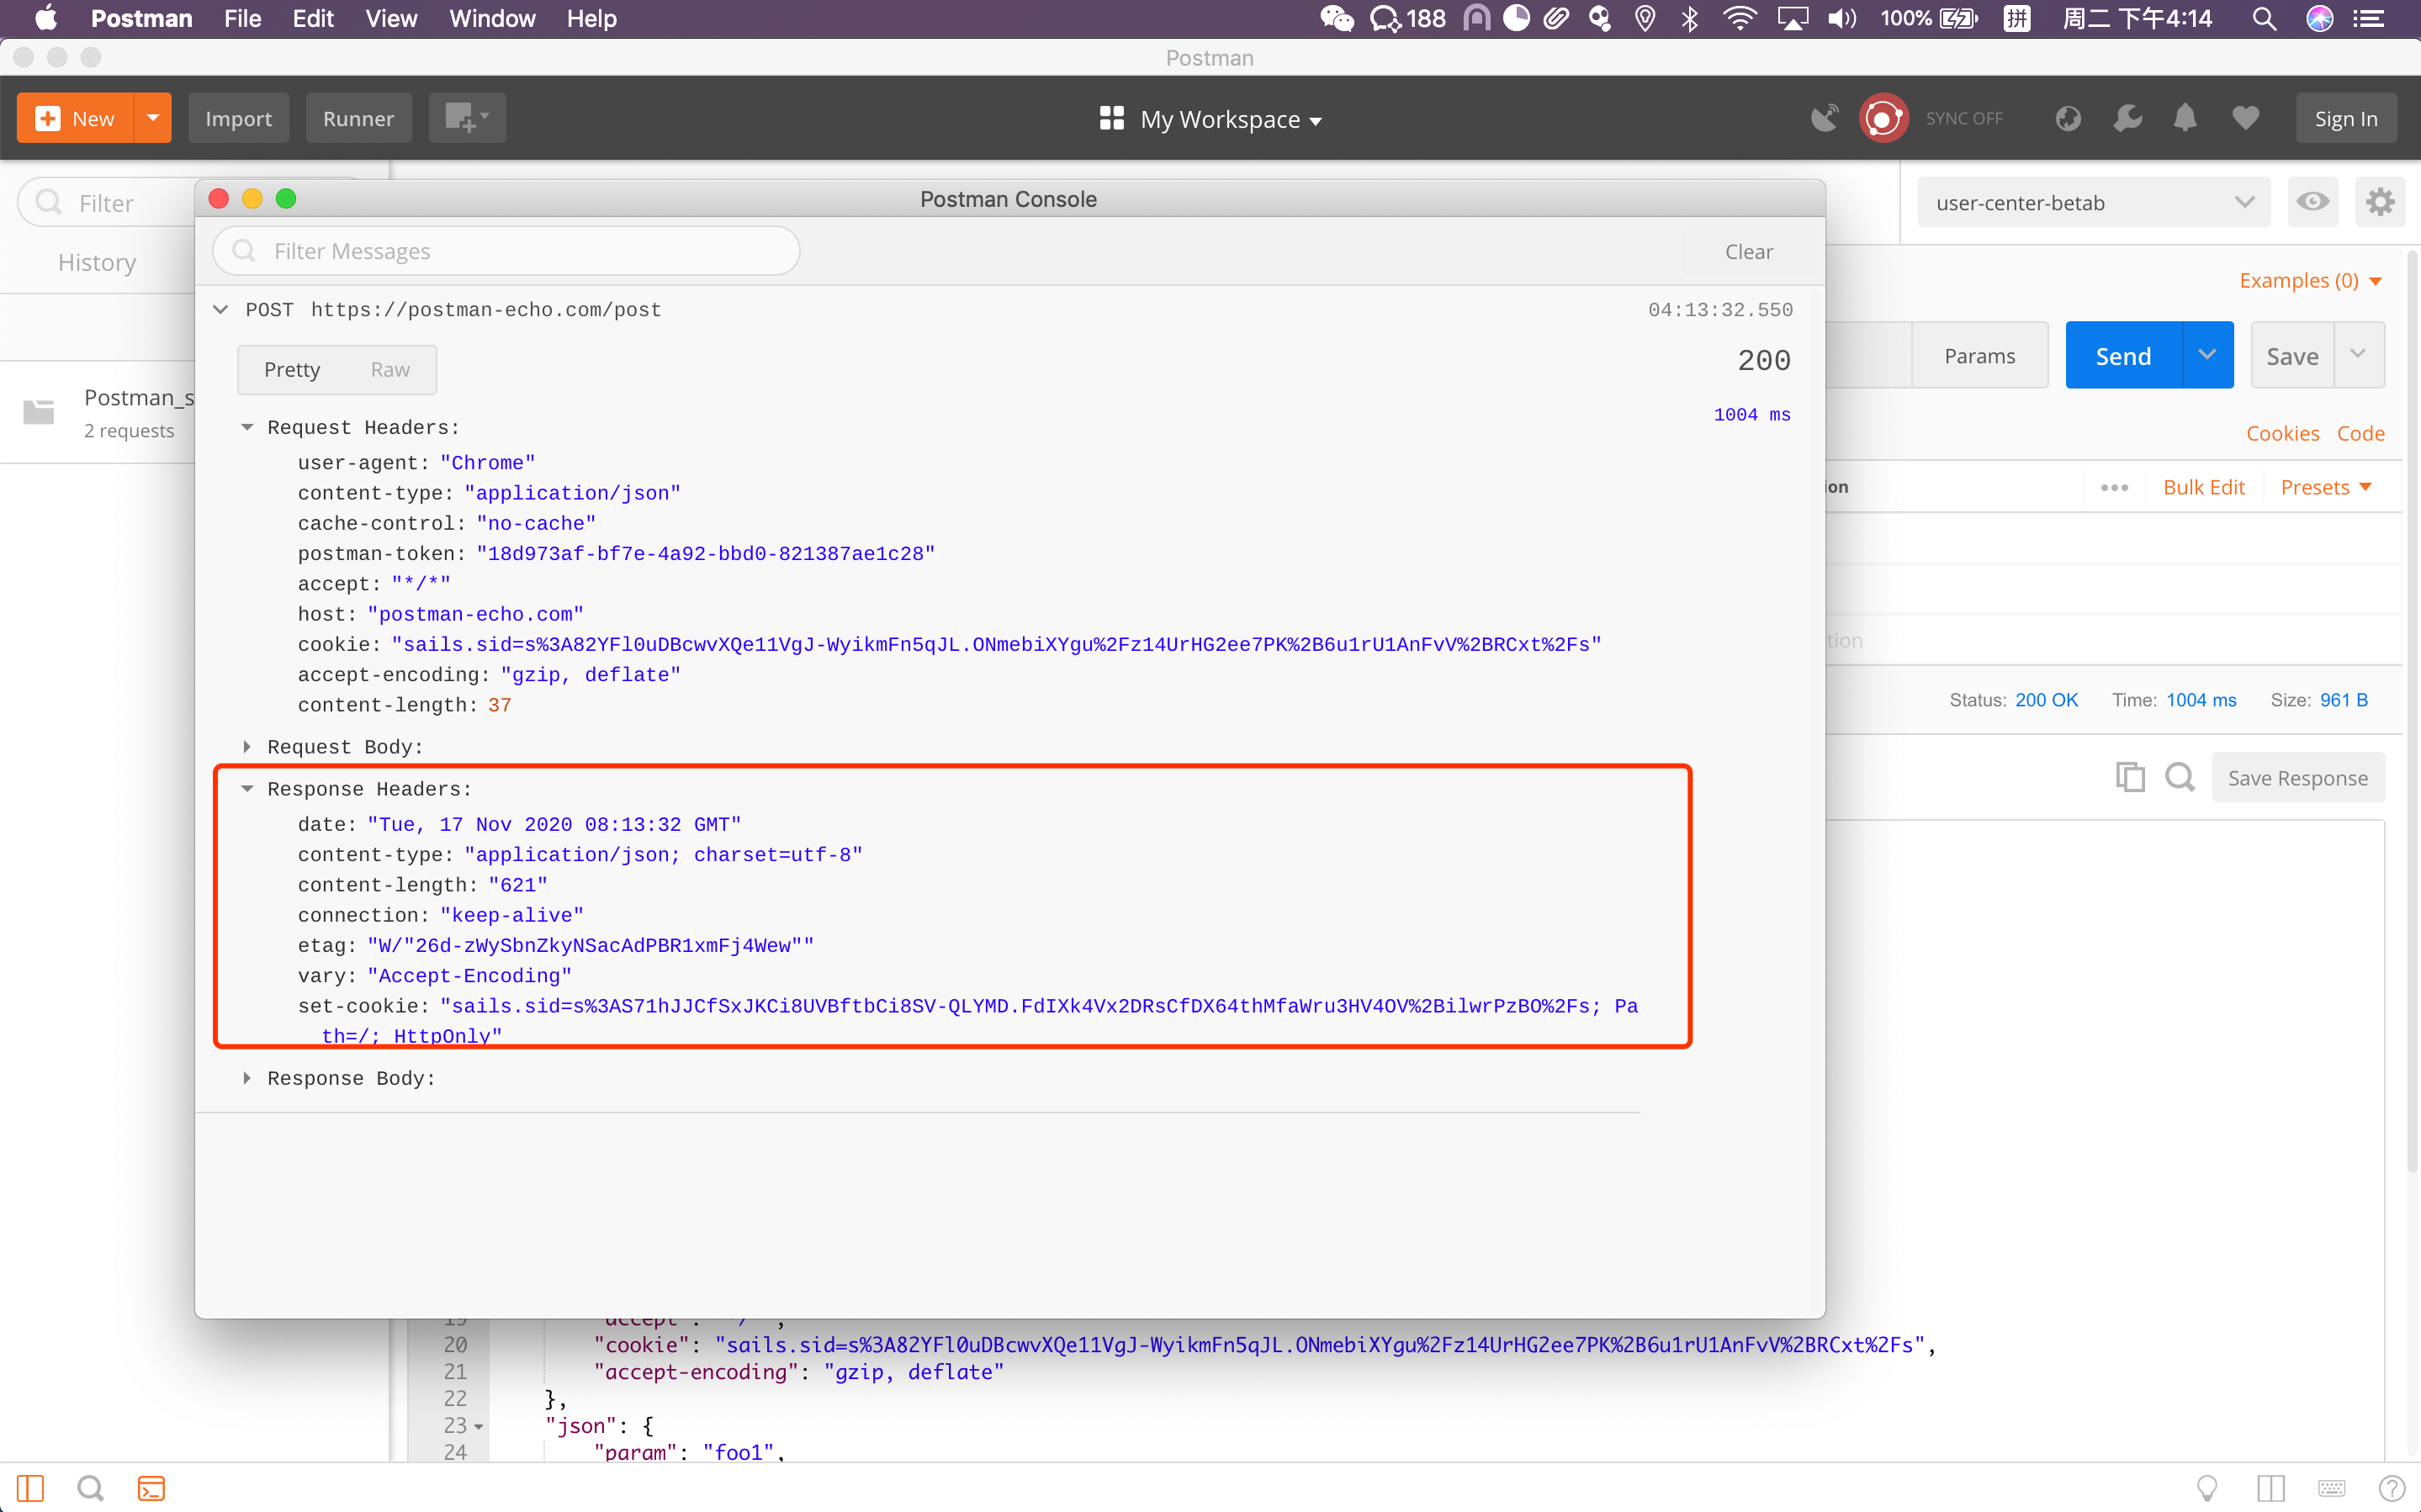2421x1512 pixels.
Task: Toggle two-pane view icon in status bar
Action: (x=2271, y=1489)
